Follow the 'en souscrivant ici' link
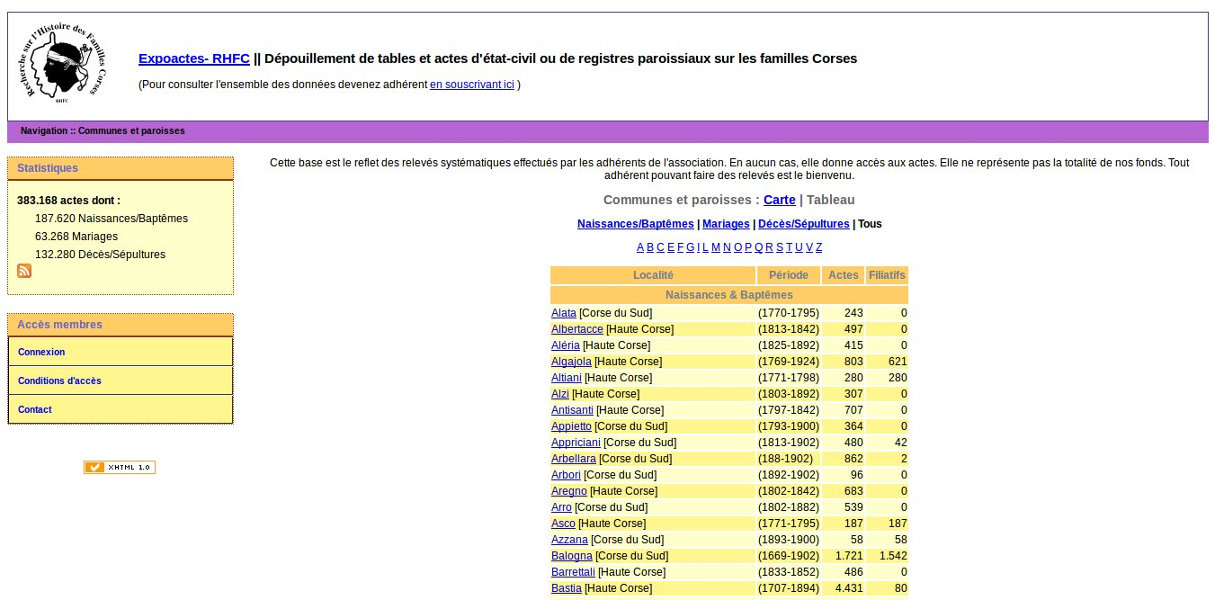 point(472,85)
